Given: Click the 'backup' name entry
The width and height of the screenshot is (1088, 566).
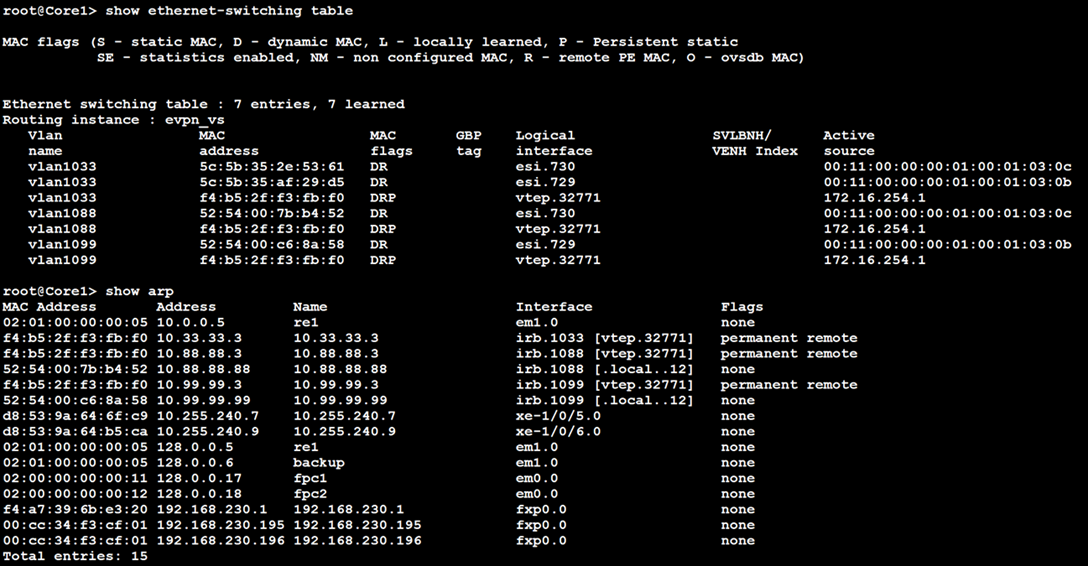Looking at the screenshot, I should [x=319, y=463].
